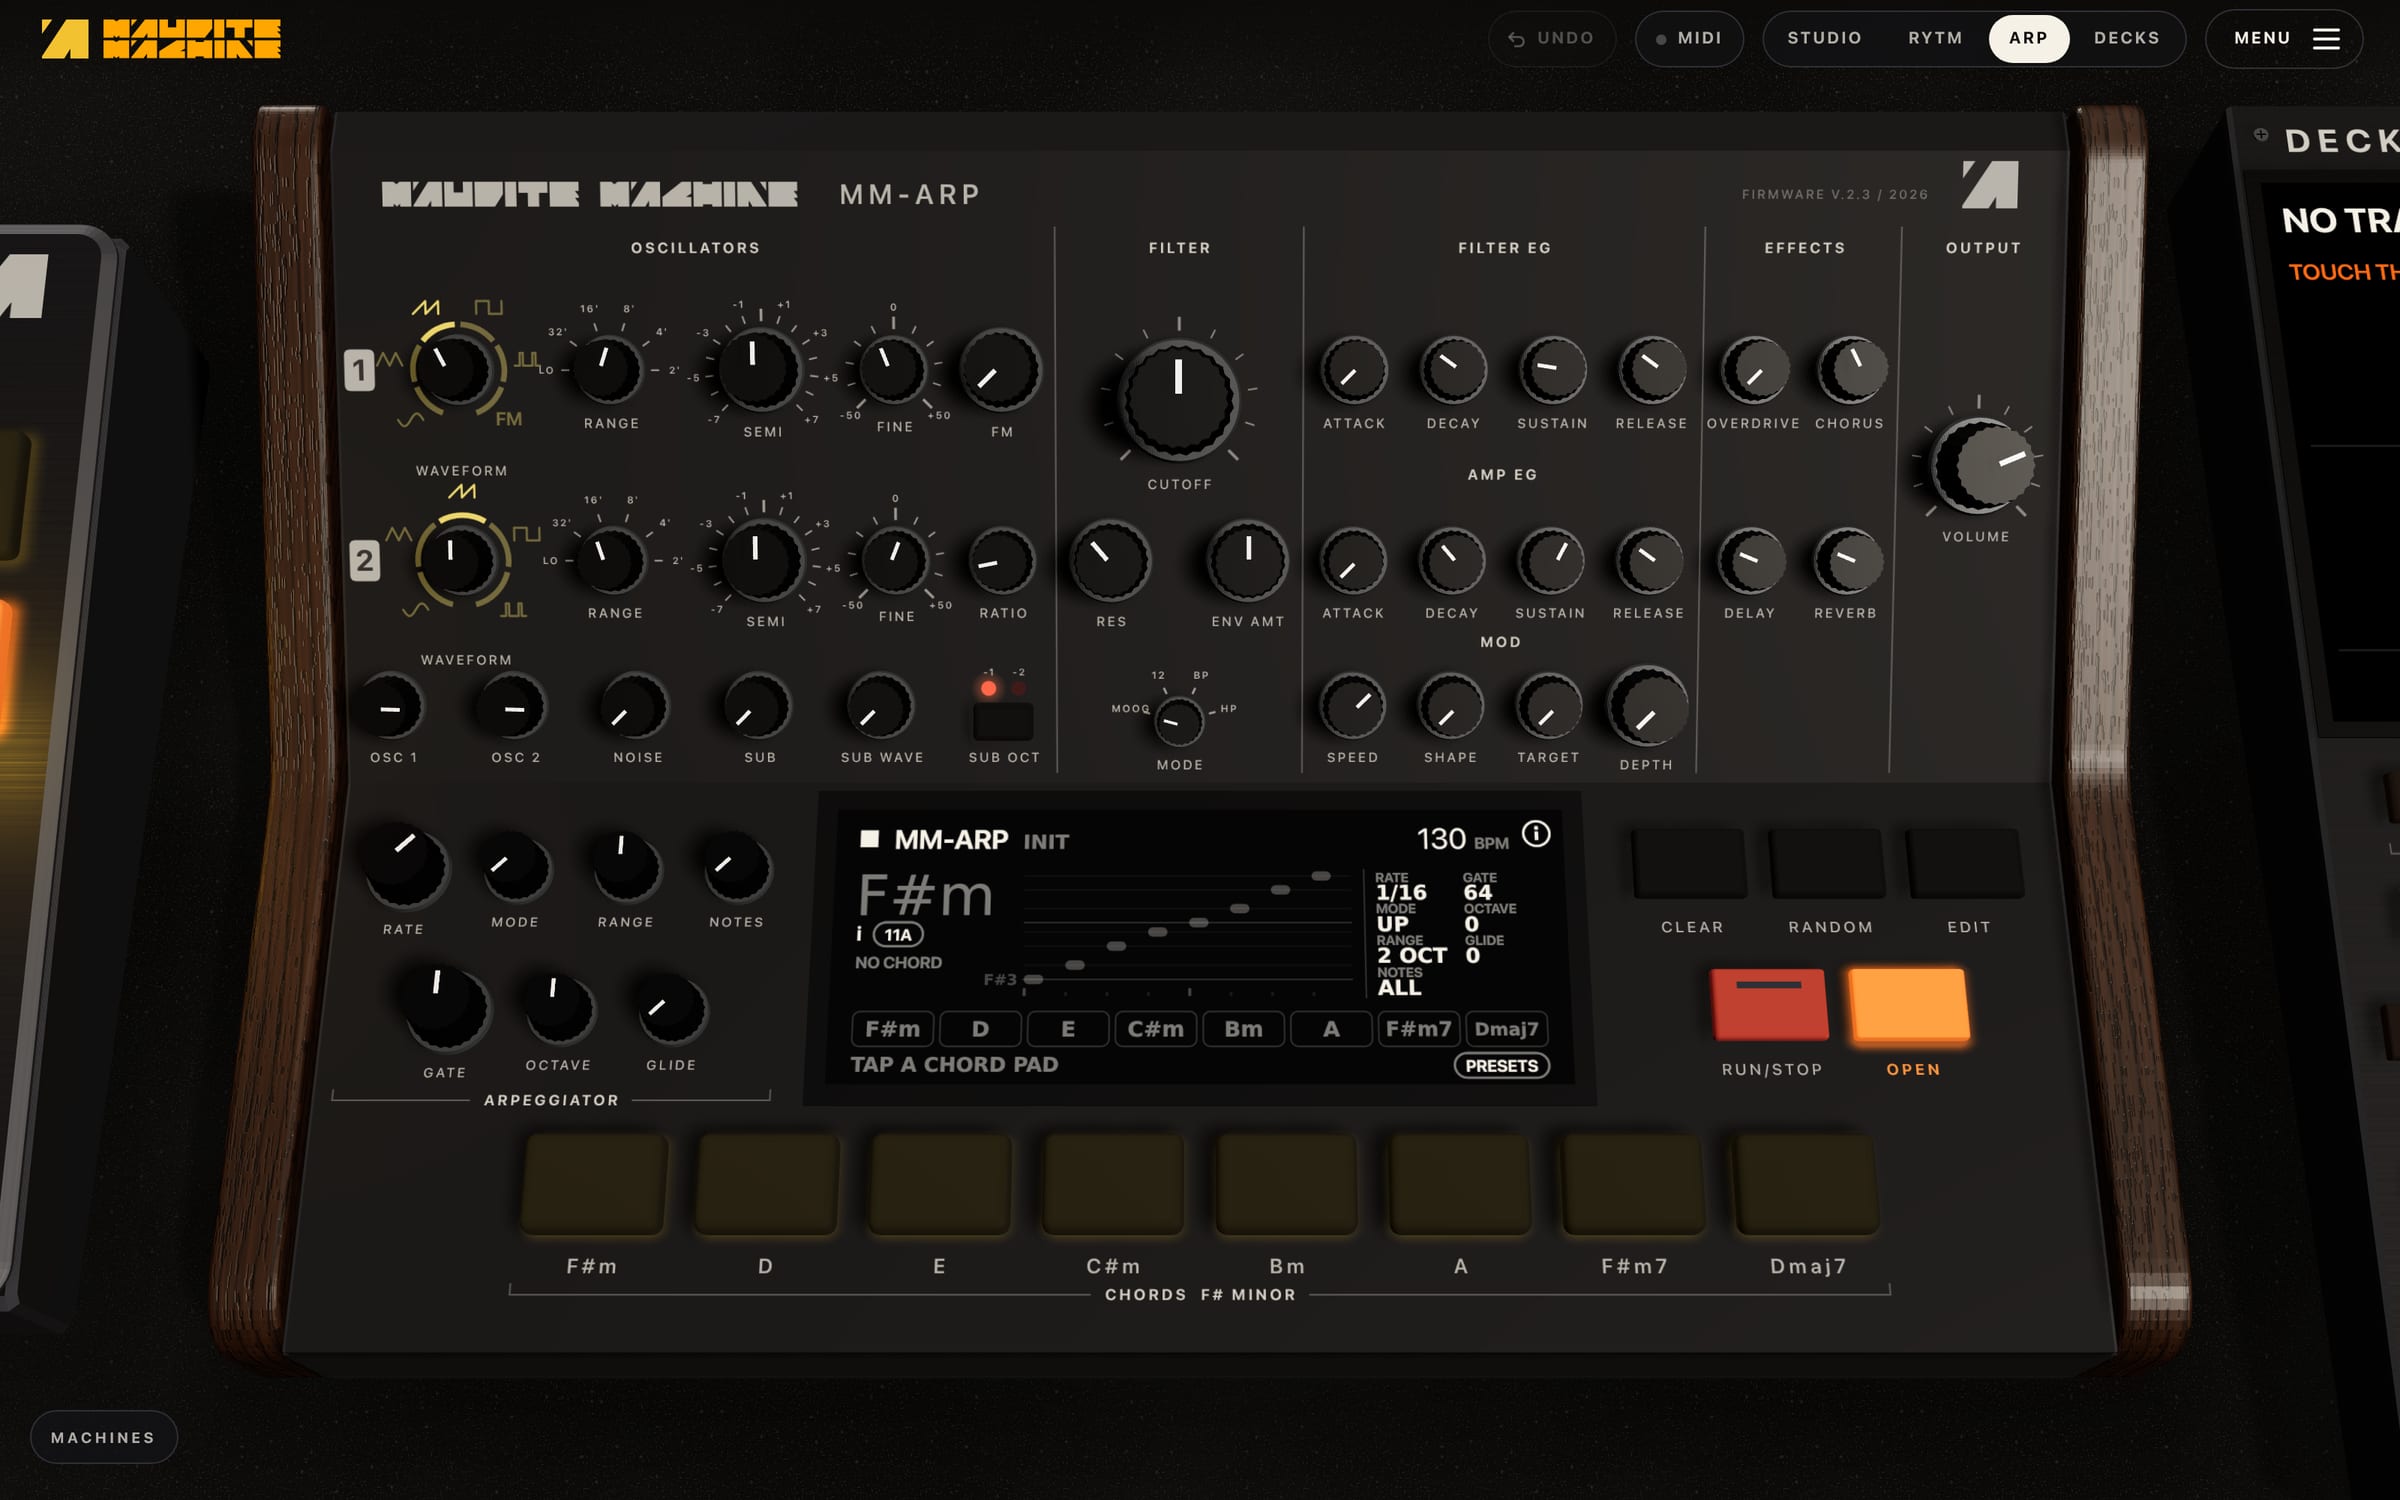Click the EDIT pad button
This screenshot has height=1500, width=2400.
tap(1965, 862)
